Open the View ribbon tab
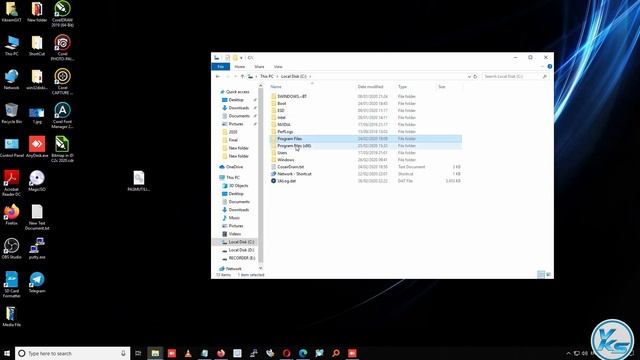The image size is (640, 360). (278, 67)
